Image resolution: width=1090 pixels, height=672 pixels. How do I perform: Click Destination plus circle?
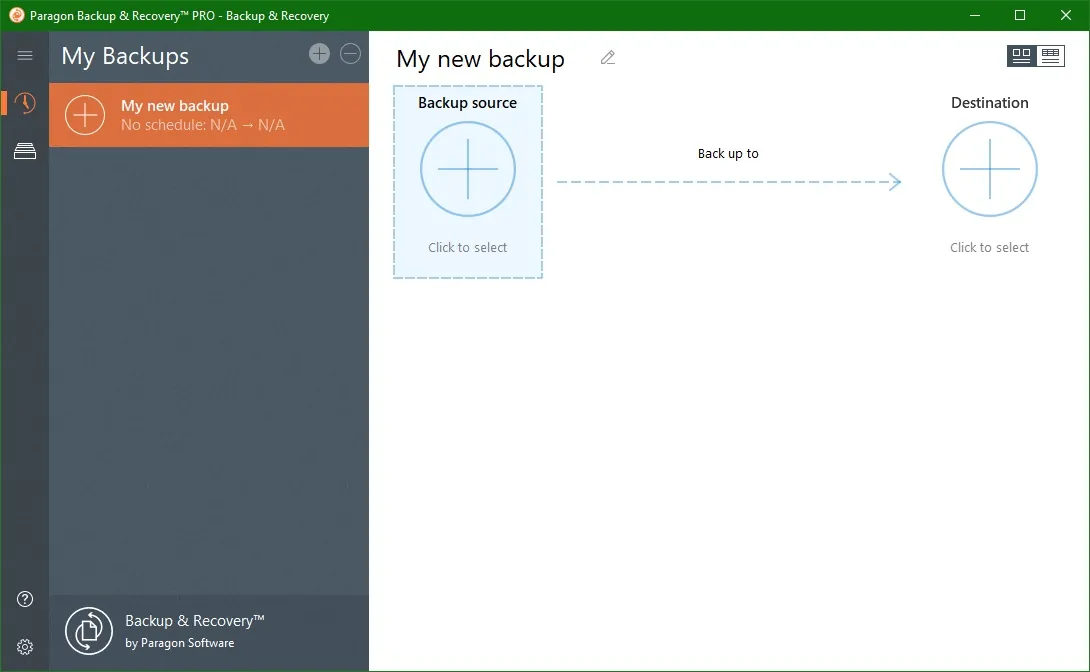990,169
